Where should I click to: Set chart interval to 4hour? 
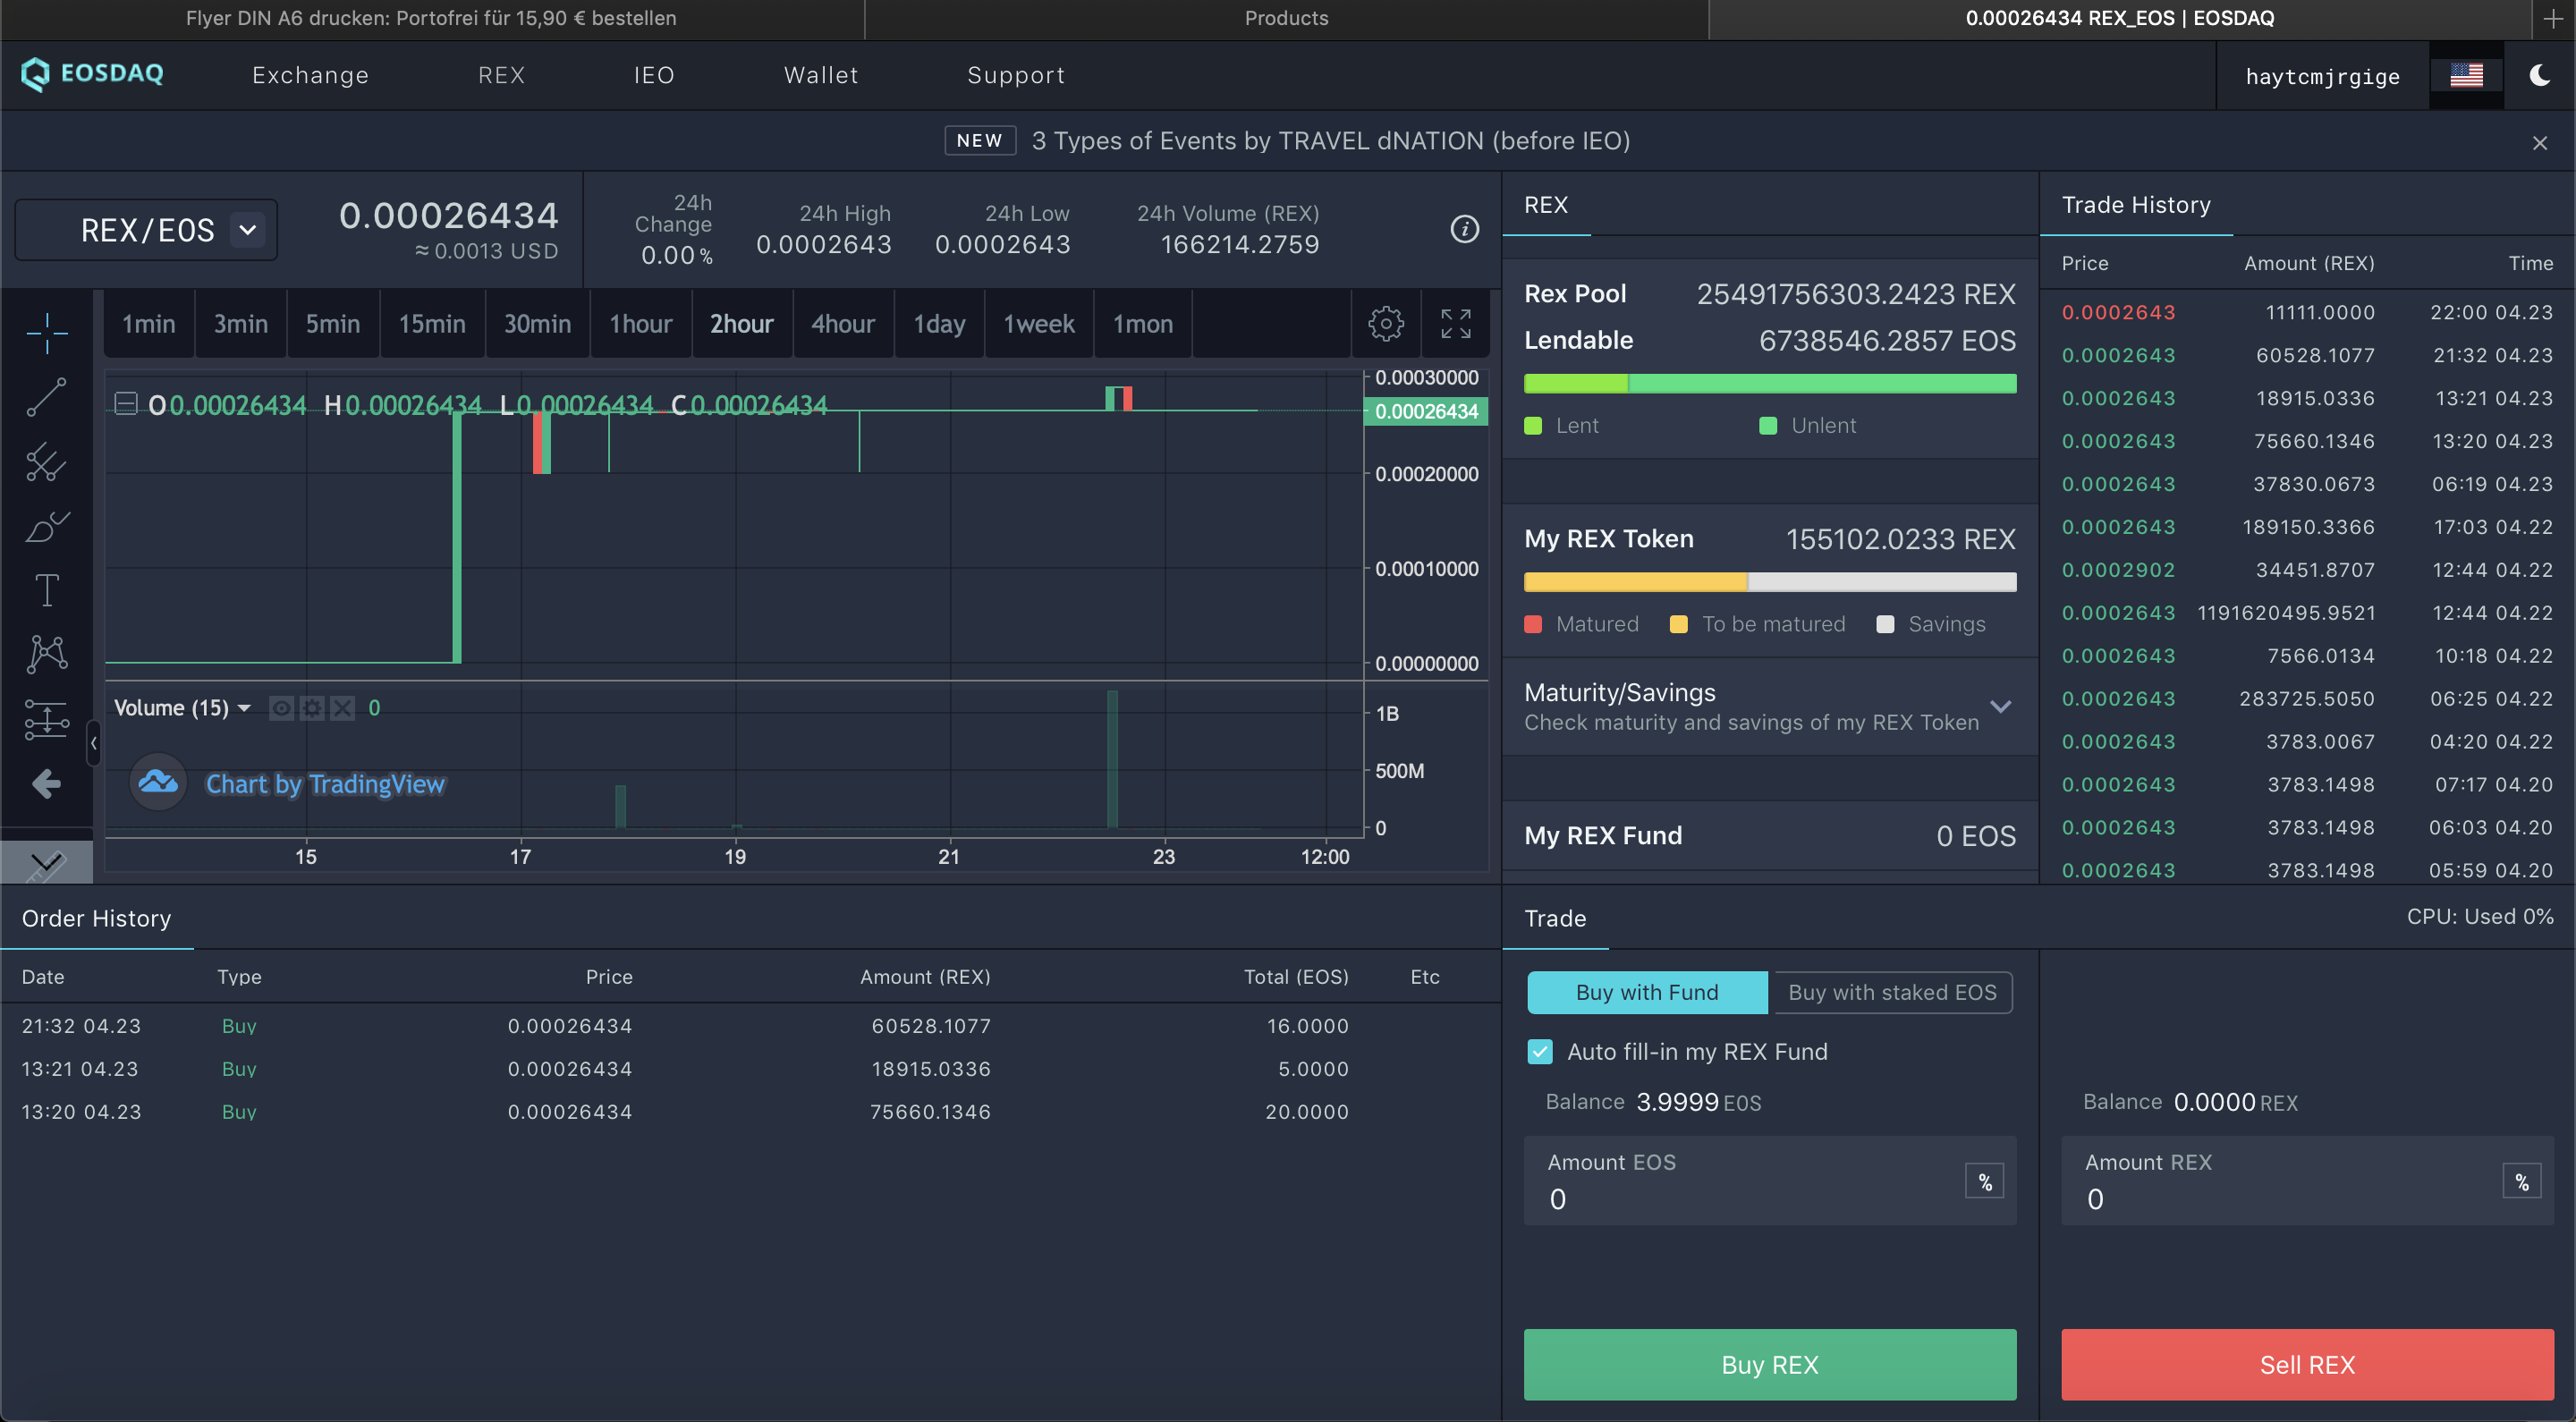[843, 323]
